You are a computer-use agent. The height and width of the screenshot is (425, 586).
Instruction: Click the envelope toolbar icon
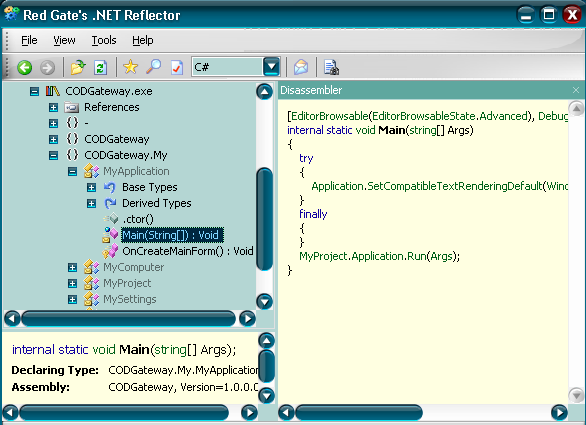point(301,67)
